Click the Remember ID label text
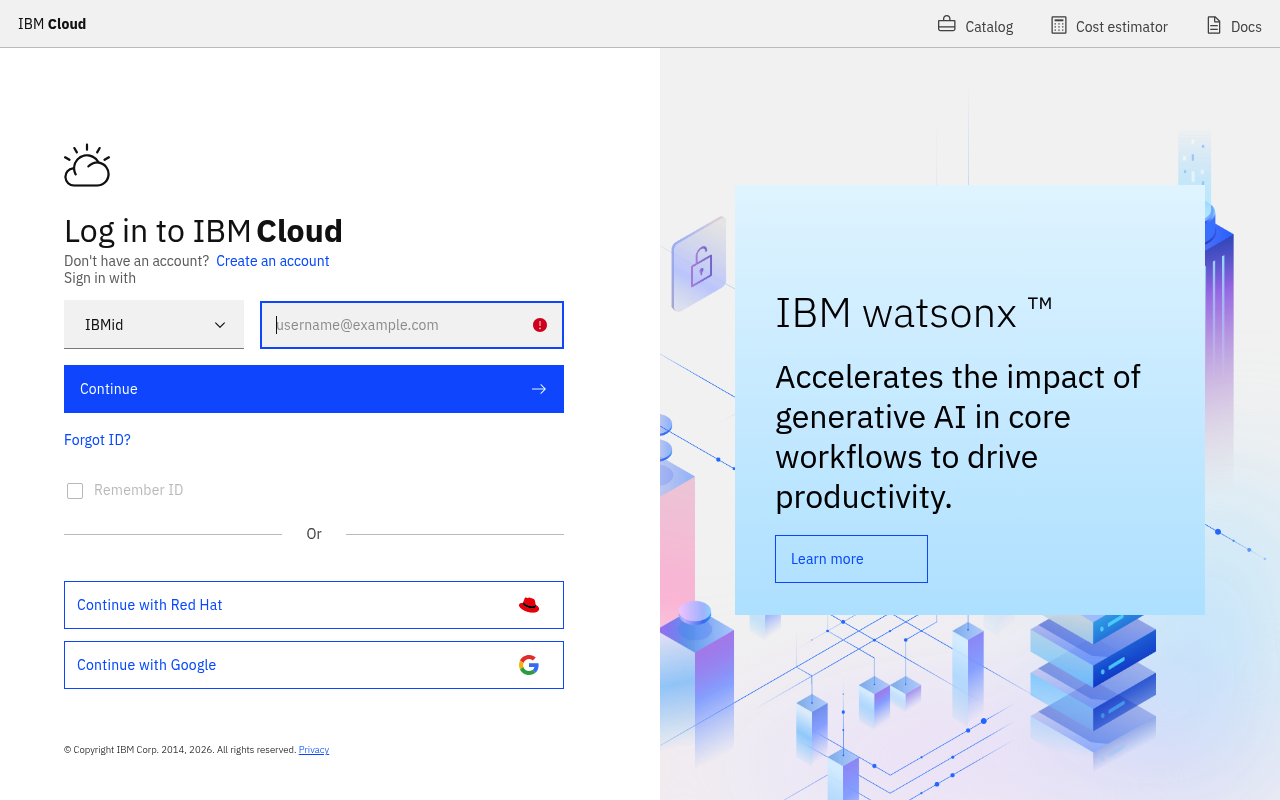The height and width of the screenshot is (800, 1280). click(x=139, y=490)
